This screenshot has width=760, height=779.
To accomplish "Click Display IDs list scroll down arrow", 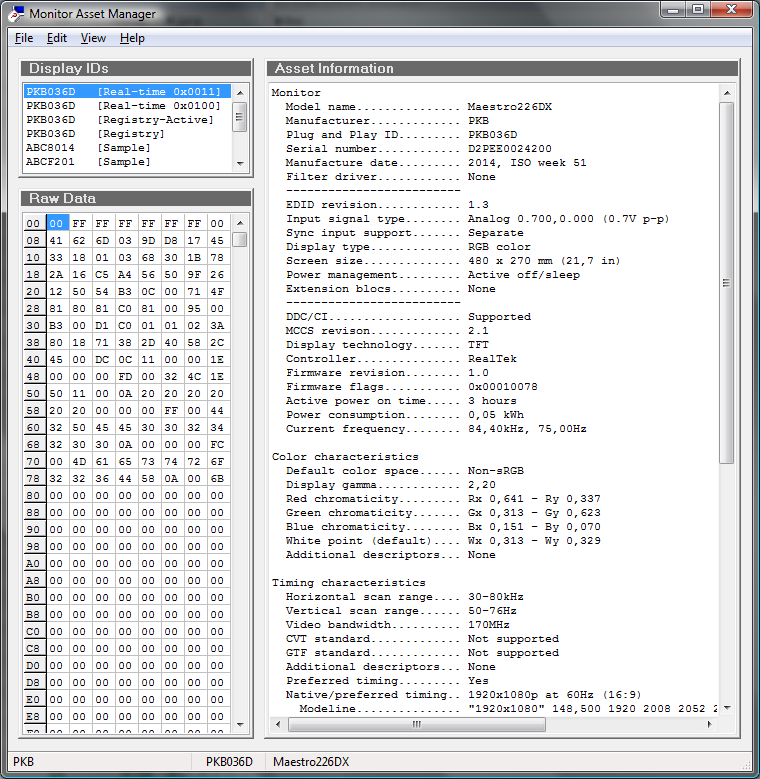I will click(240, 163).
